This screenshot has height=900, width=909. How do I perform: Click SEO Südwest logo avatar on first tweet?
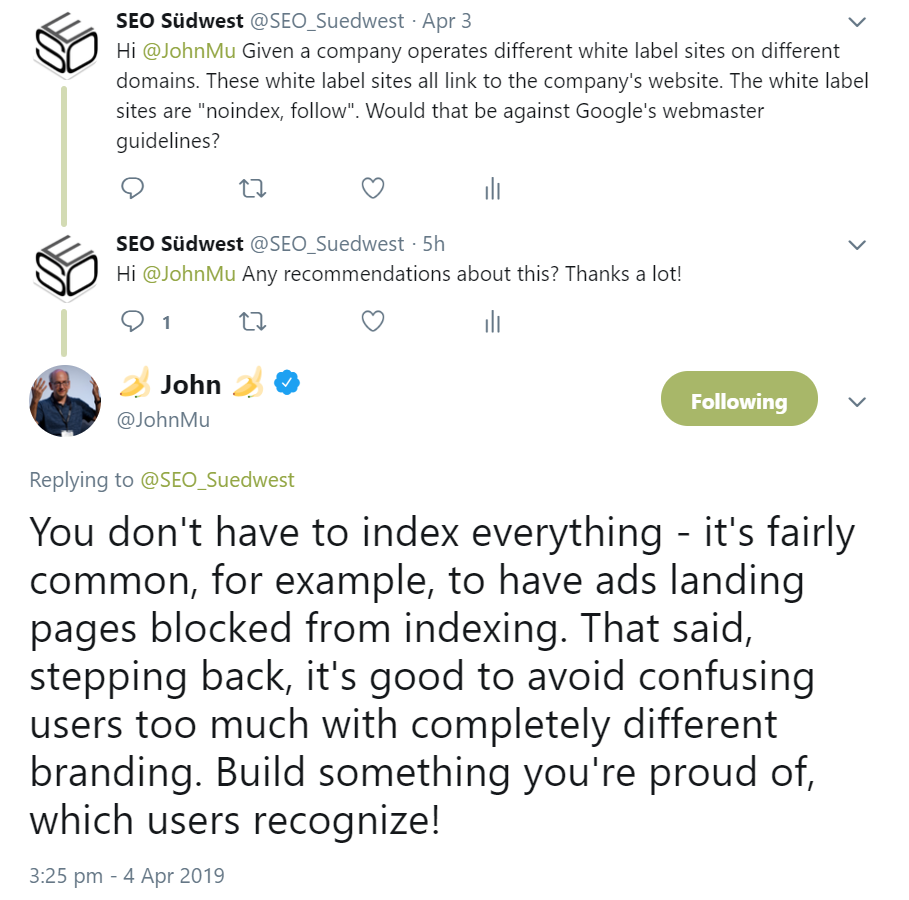click(65, 42)
